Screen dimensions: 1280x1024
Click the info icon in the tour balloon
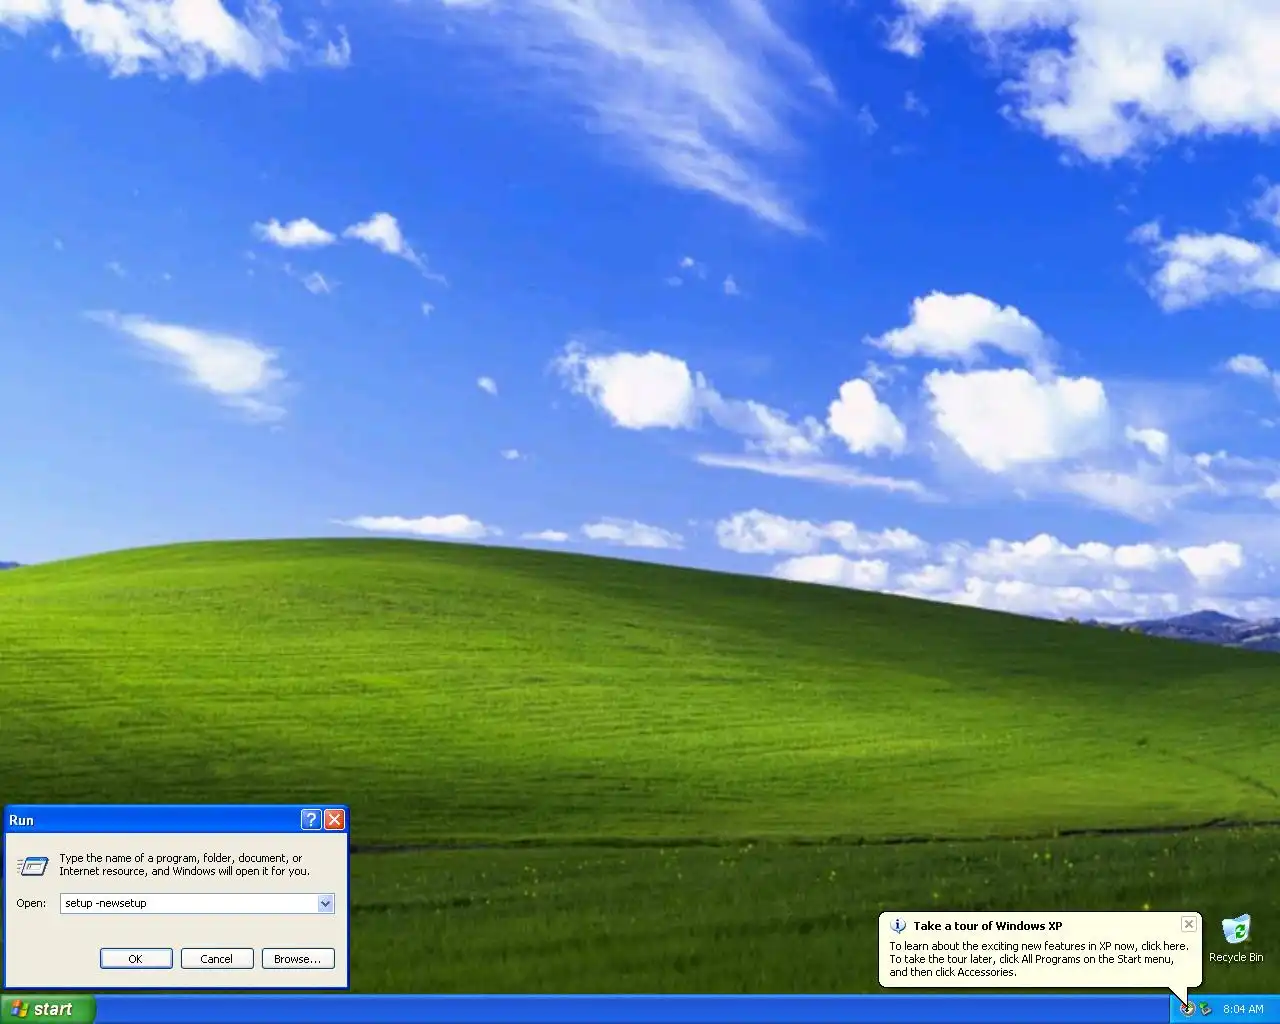(898, 926)
